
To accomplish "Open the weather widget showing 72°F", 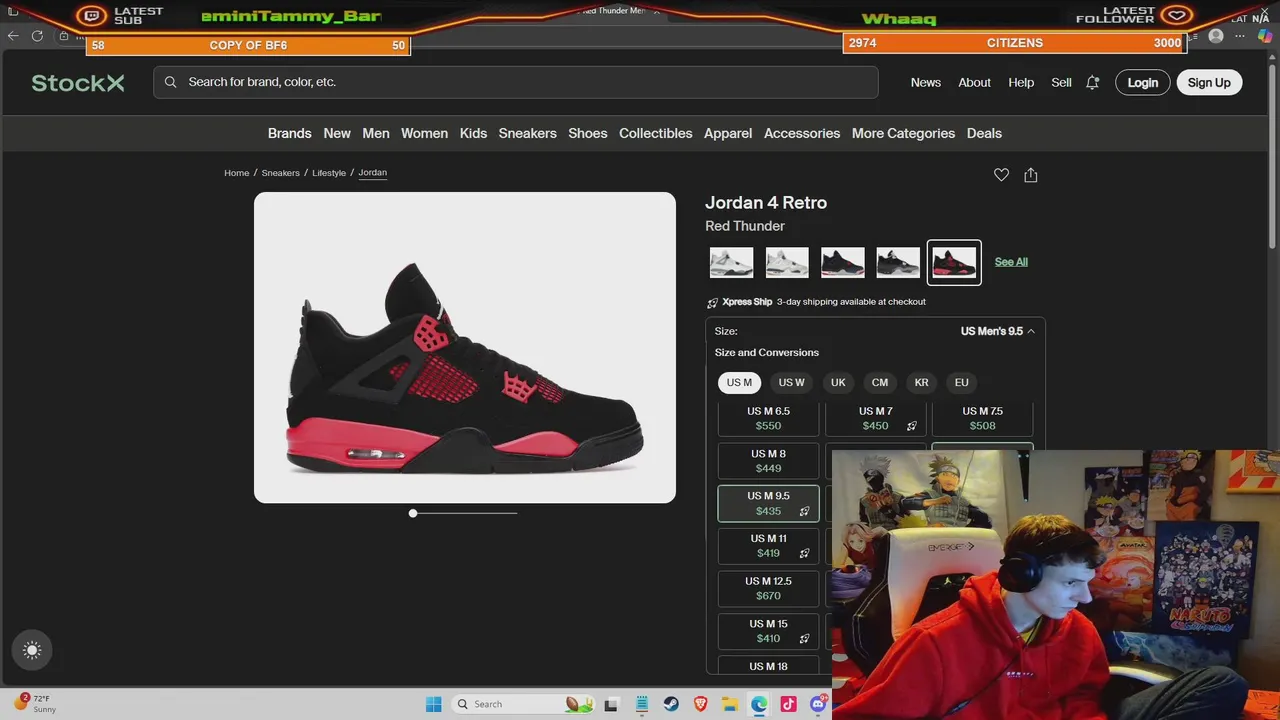I will 35,703.
